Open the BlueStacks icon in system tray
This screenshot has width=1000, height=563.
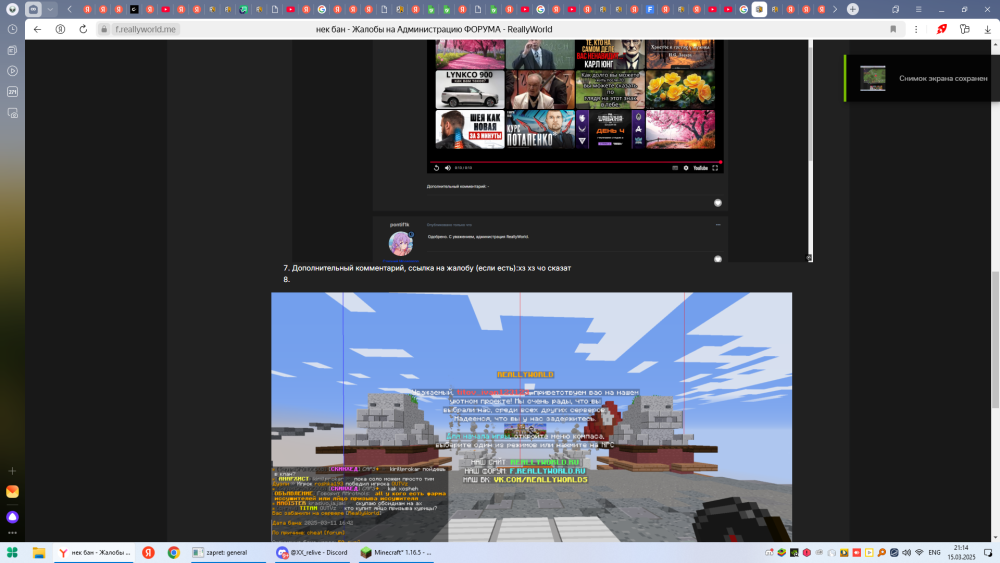(781, 553)
